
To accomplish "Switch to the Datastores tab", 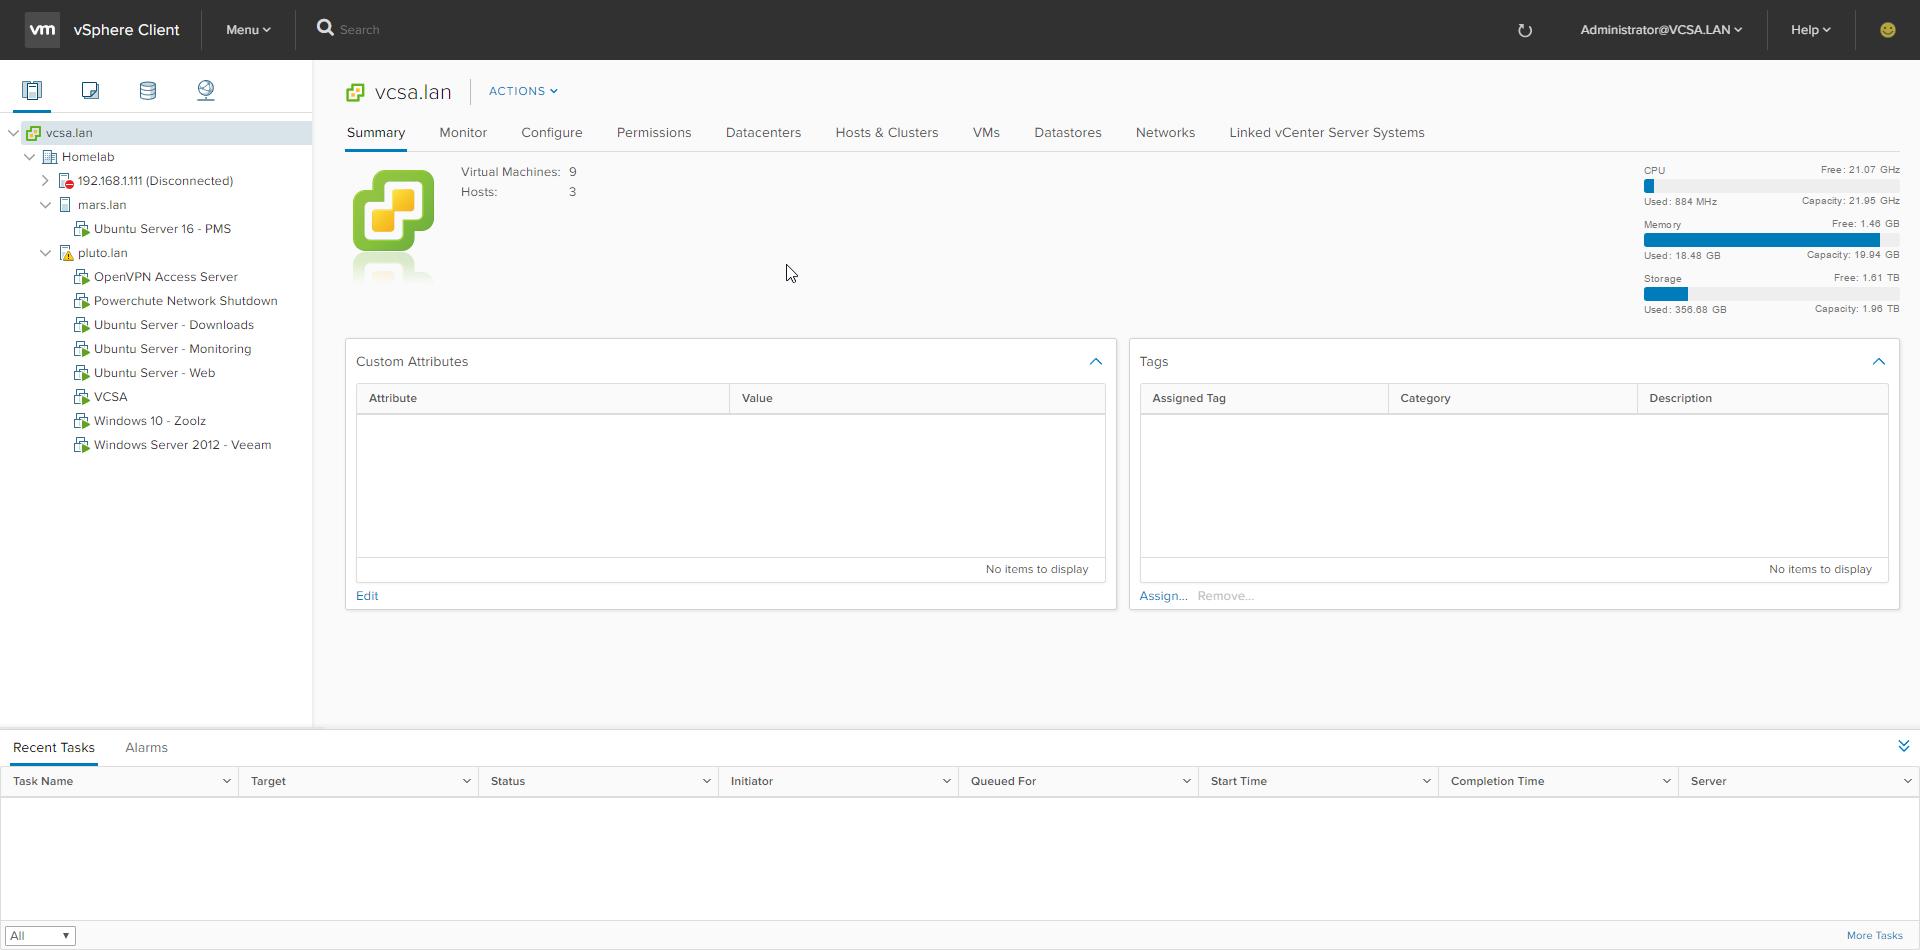I will pyautogui.click(x=1068, y=133).
